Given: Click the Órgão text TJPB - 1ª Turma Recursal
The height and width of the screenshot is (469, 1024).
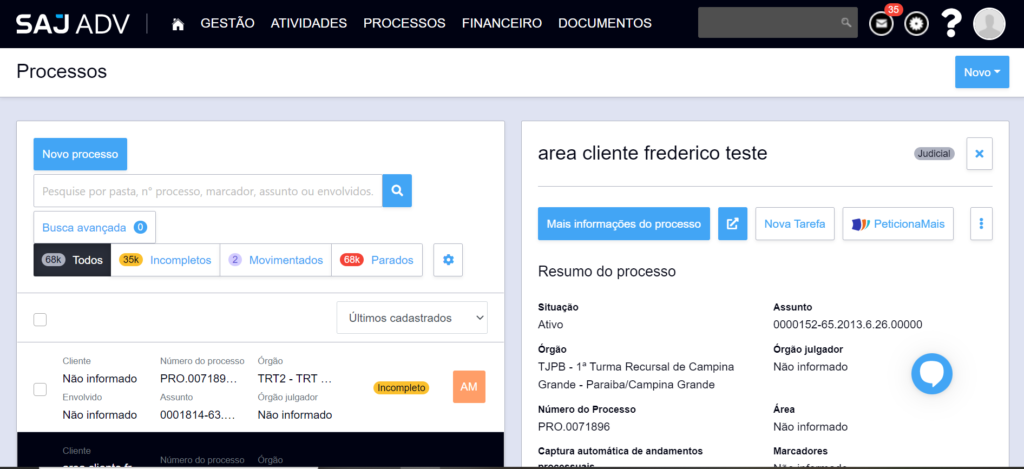Looking at the screenshot, I should 636,376.
